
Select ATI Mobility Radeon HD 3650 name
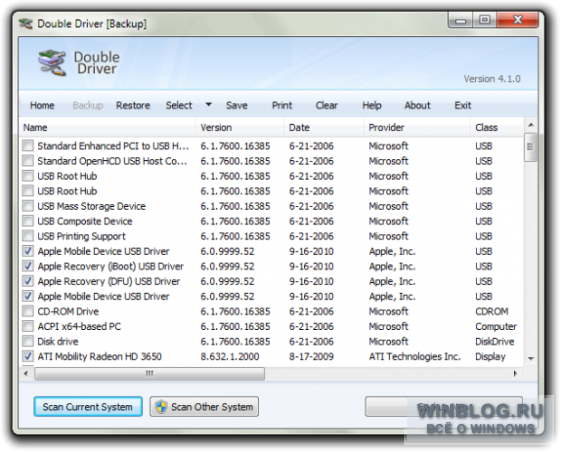coord(99,356)
